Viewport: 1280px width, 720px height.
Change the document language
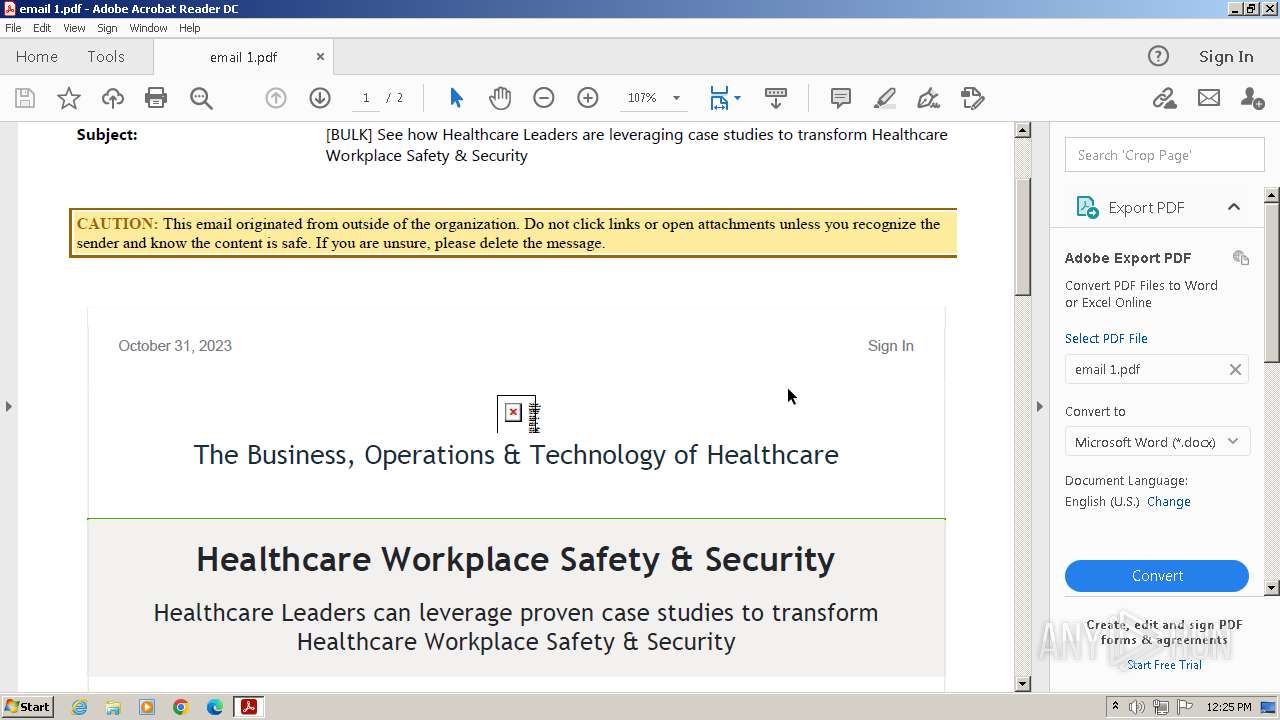click(1169, 502)
